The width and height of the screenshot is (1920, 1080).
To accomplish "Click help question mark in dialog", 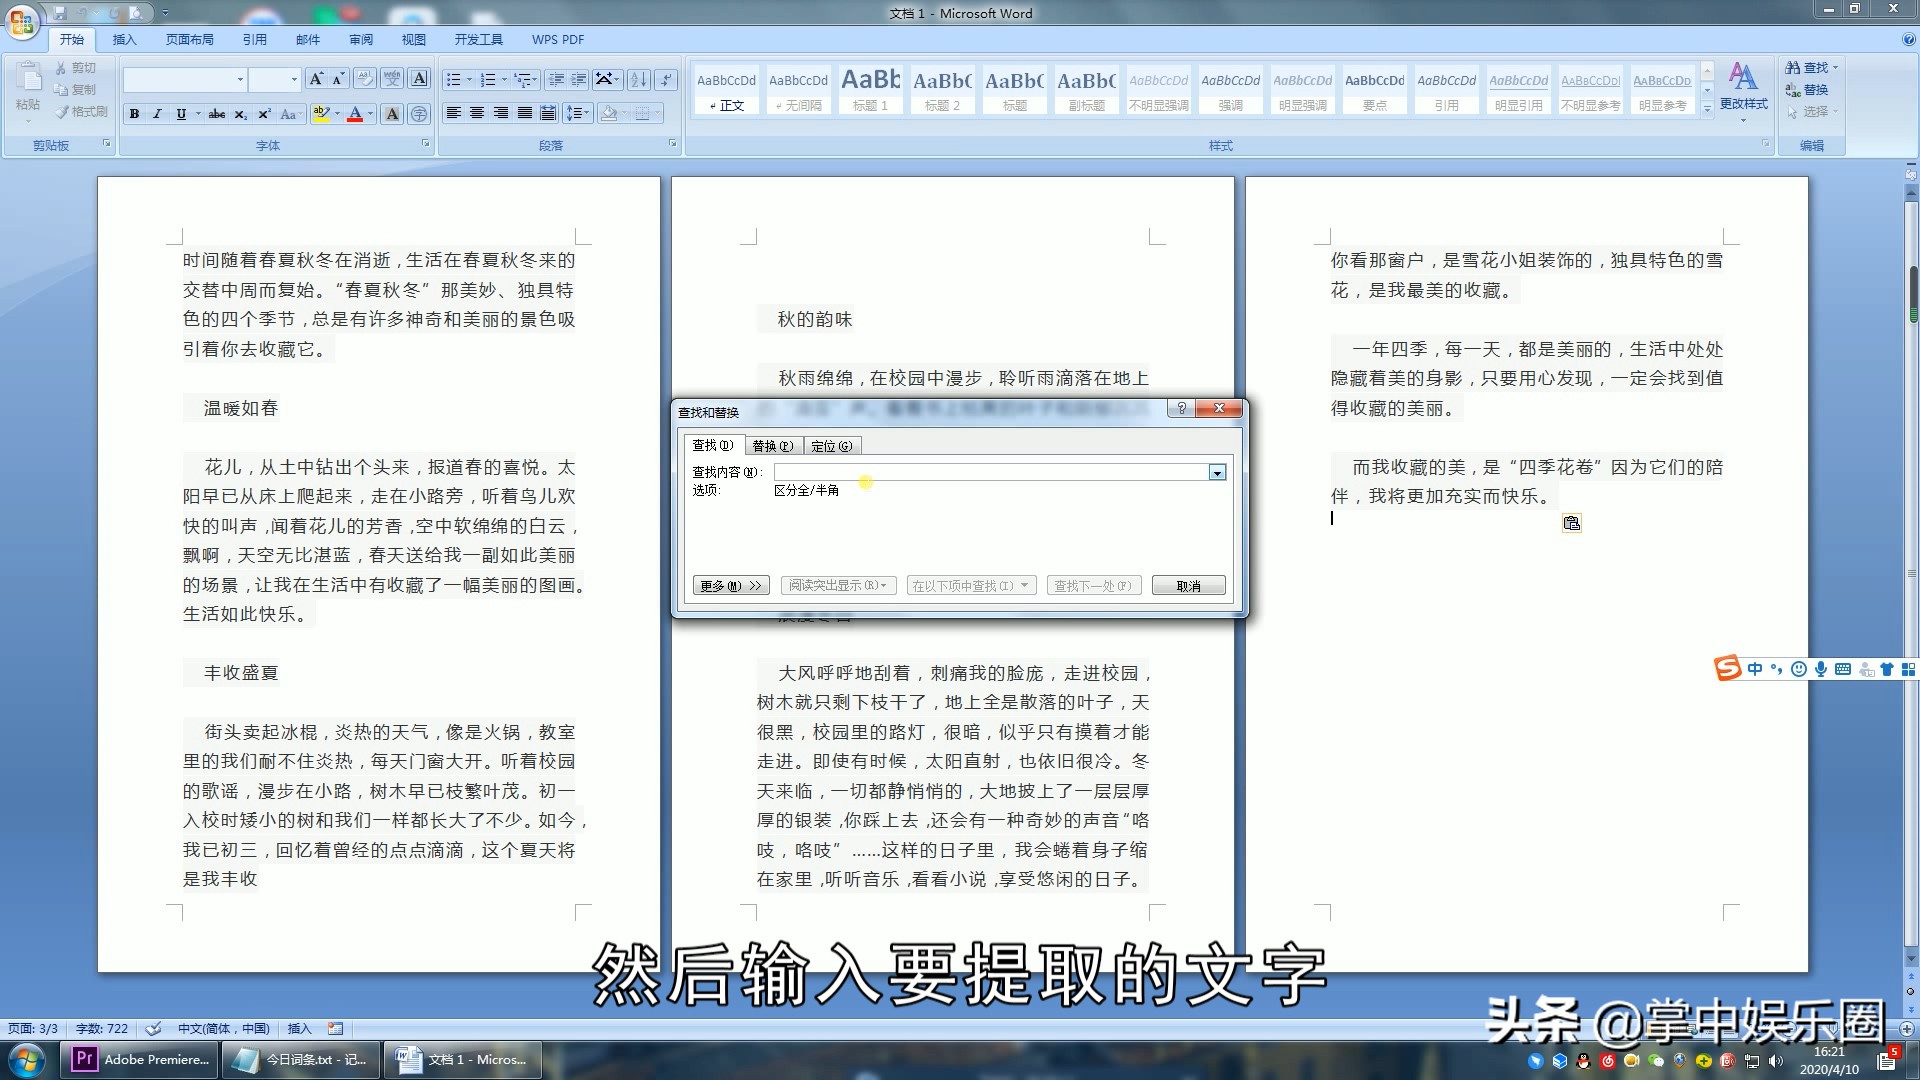I will (1181, 408).
